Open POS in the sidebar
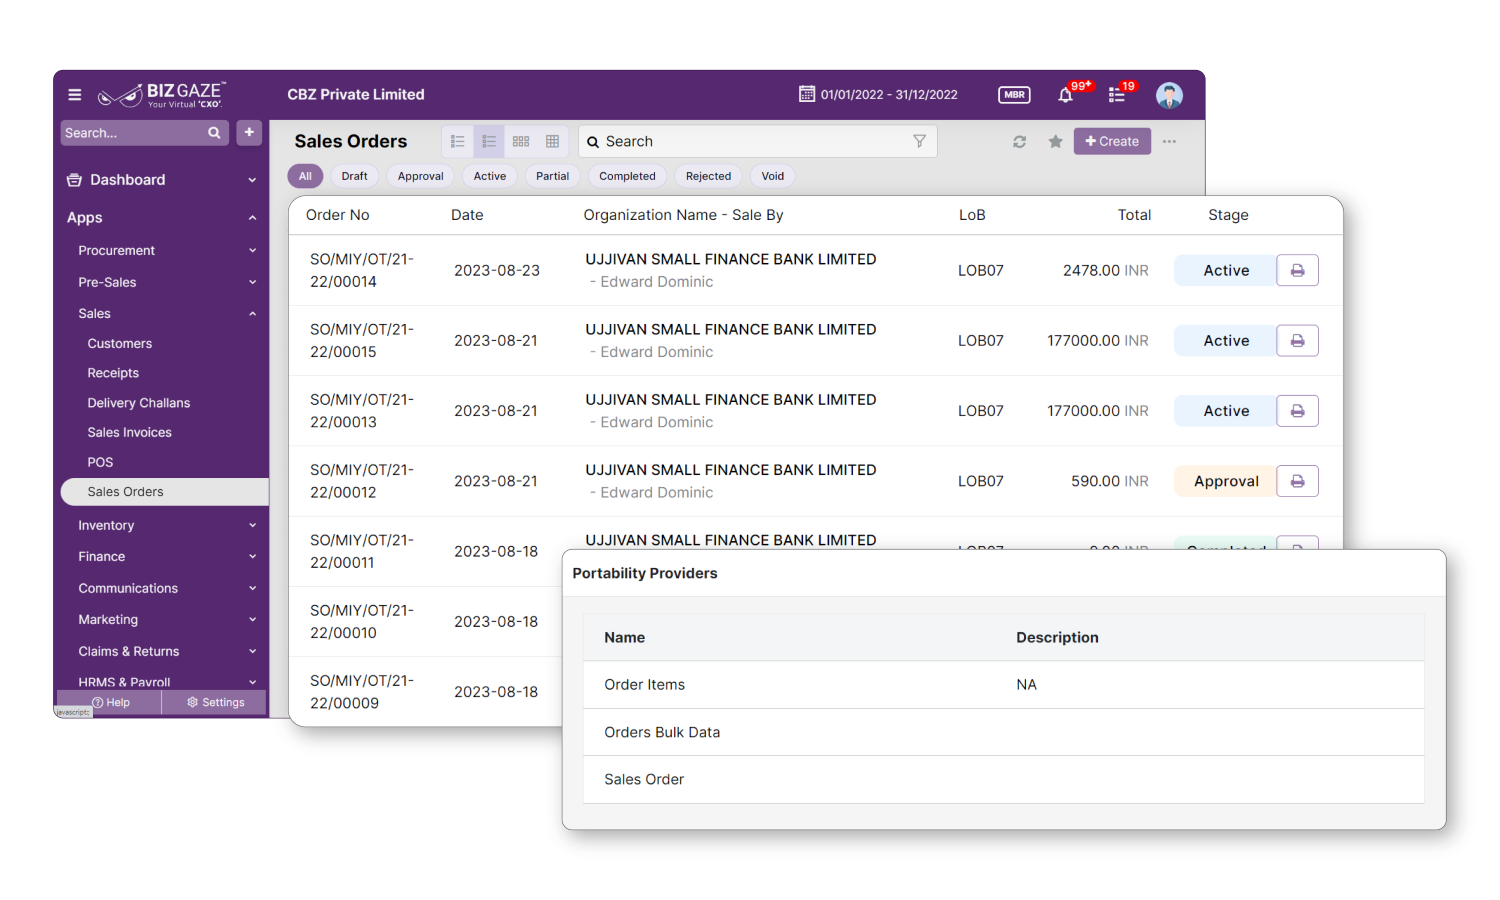 point(100,463)
